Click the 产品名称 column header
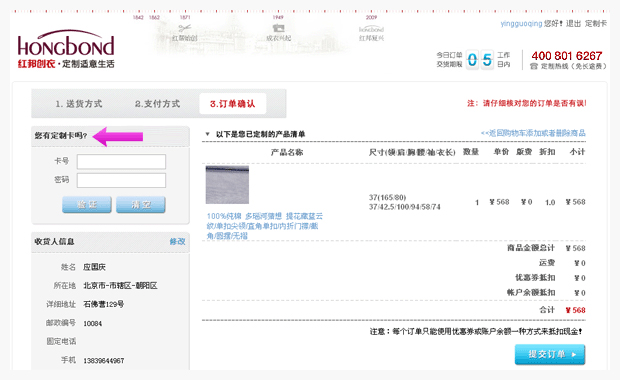This screenshot has height=380, width=620. 287,152
